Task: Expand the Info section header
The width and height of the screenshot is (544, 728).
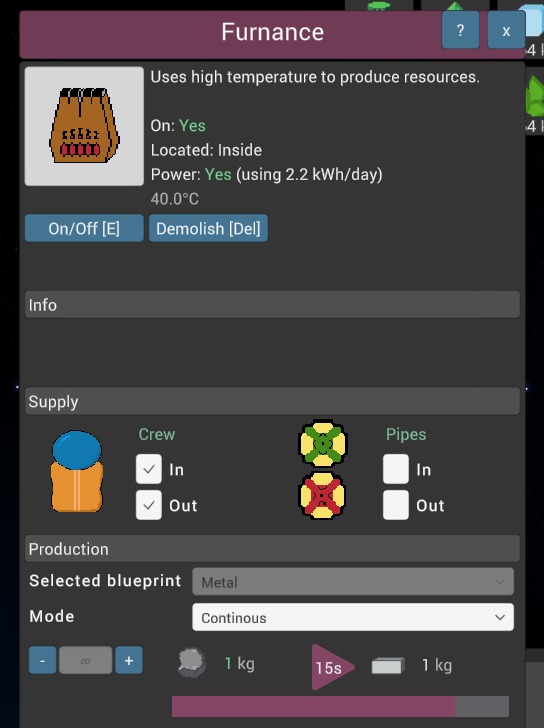Action: pyautogui.click(x=272, y=305)
